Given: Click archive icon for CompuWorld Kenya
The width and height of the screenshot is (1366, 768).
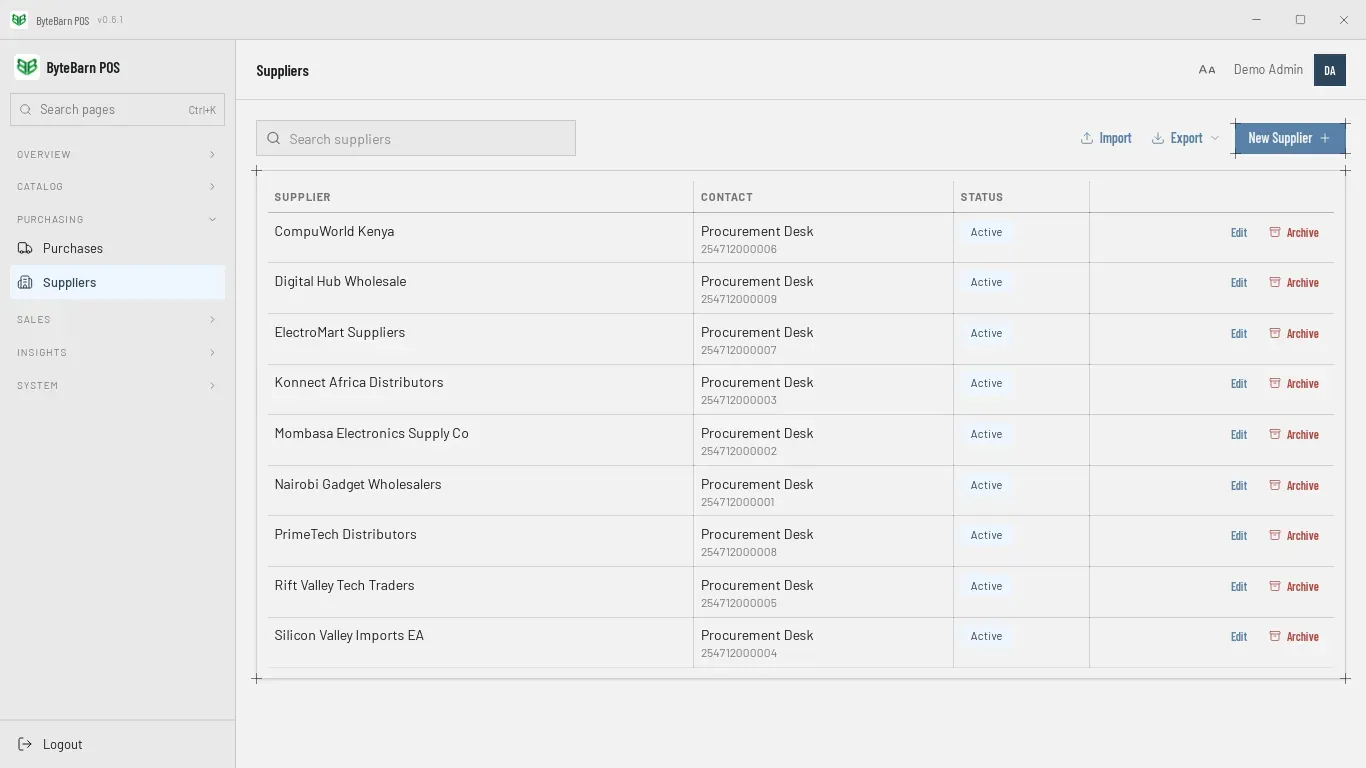Looking at the screenshot, I should pos(1275,232).
